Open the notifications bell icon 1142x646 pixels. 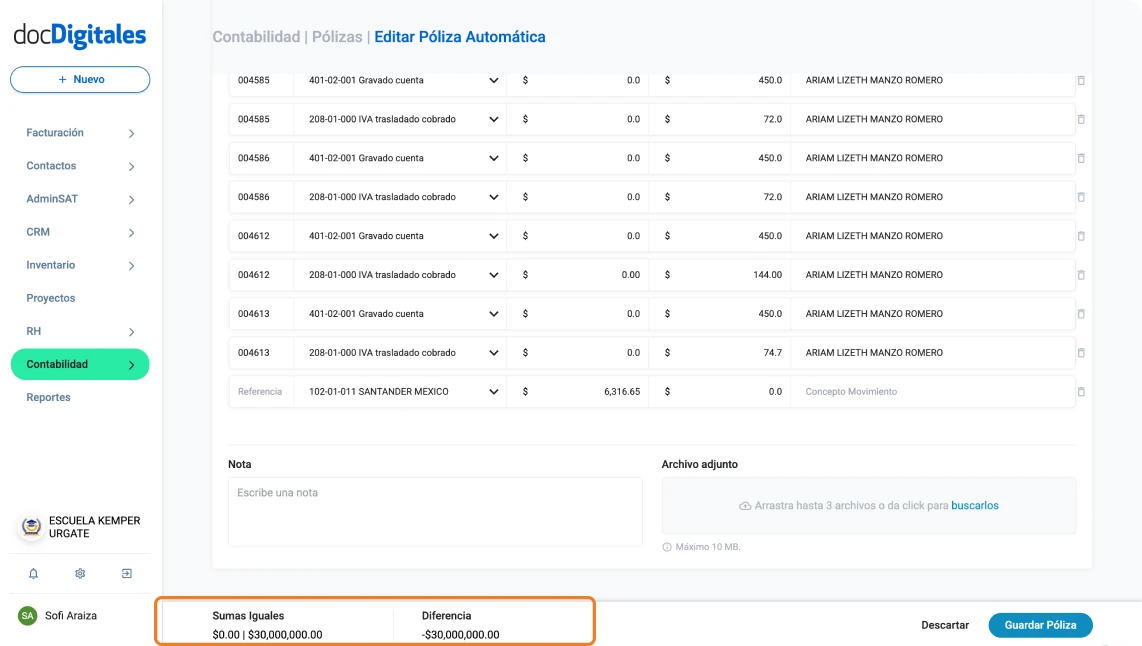coord(31,573)
